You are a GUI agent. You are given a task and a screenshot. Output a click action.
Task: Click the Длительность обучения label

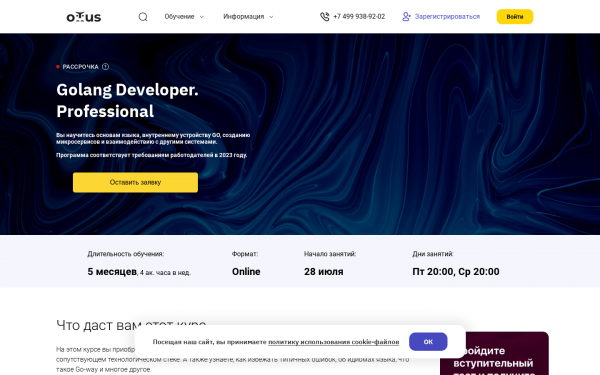[126, 254]
